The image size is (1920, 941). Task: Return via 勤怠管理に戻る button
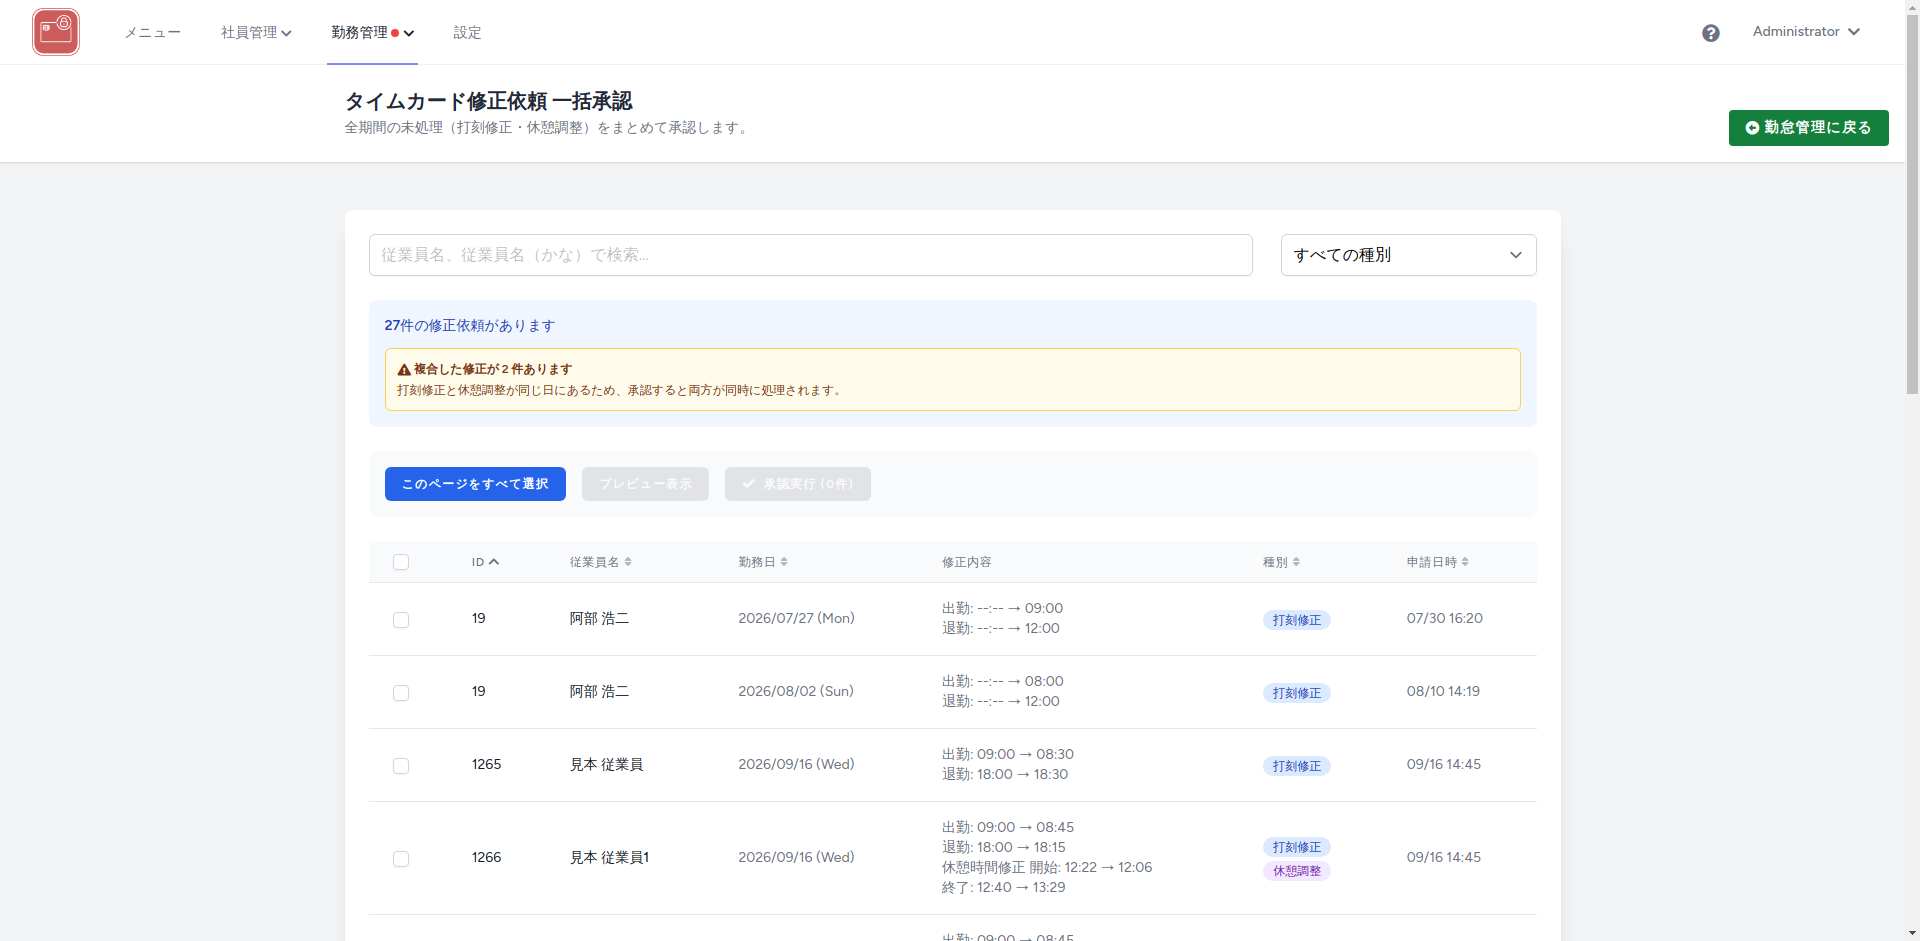tap(1808, 128)
